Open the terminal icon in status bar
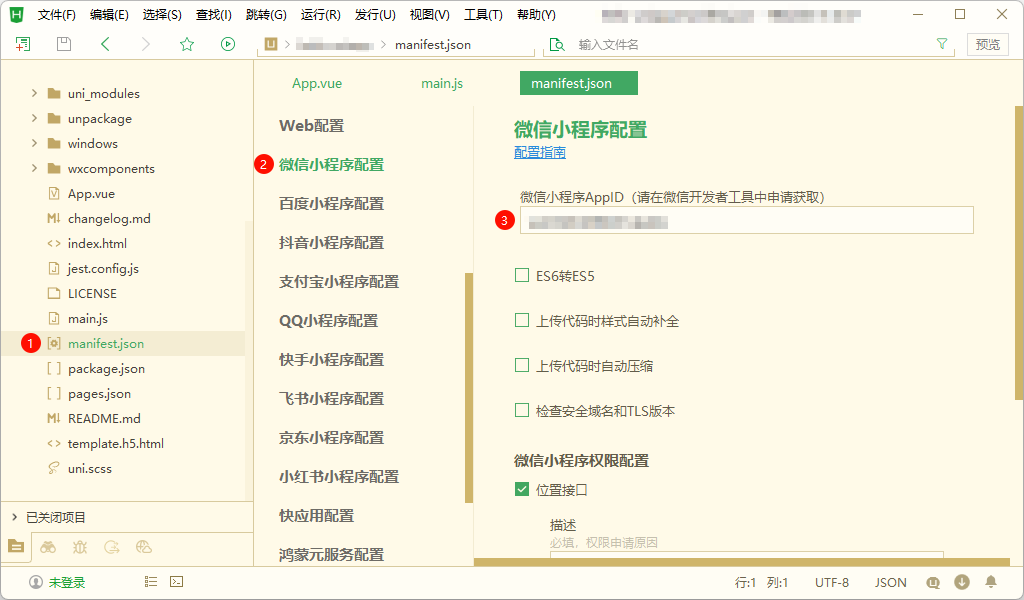The image size is (1024, 600). (176, 582)
